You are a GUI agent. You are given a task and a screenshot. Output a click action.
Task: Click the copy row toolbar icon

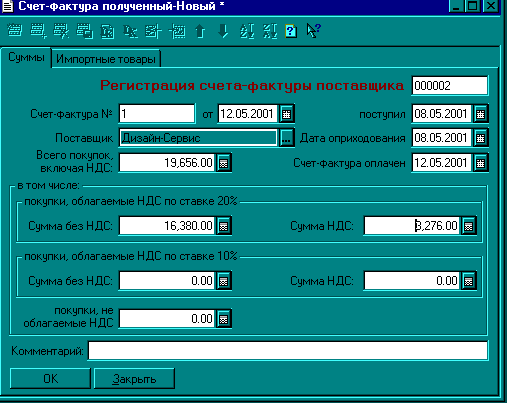coord(84,31)
